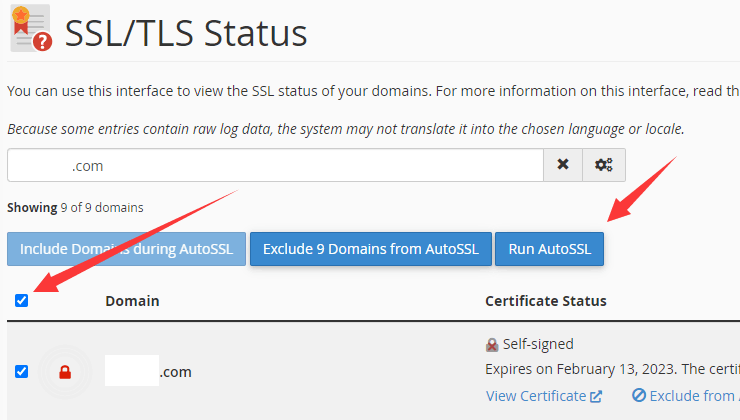Screen dimensions: 740x420
Task: Sort by Certificate Status column header
Action: [x=546, y=301]
